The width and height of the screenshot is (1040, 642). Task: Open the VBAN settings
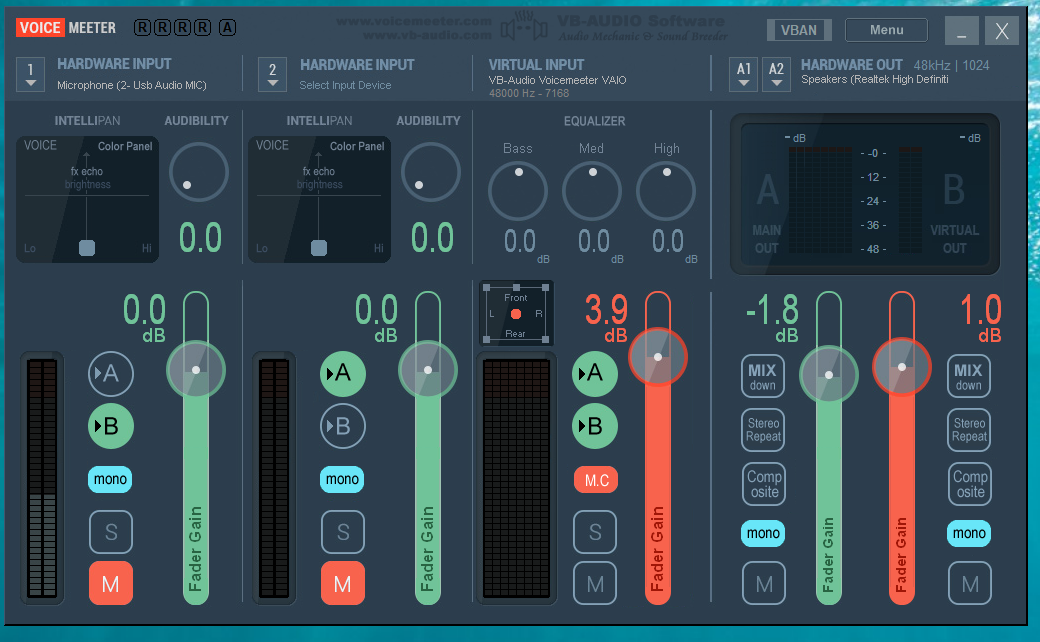coord(799,30)
